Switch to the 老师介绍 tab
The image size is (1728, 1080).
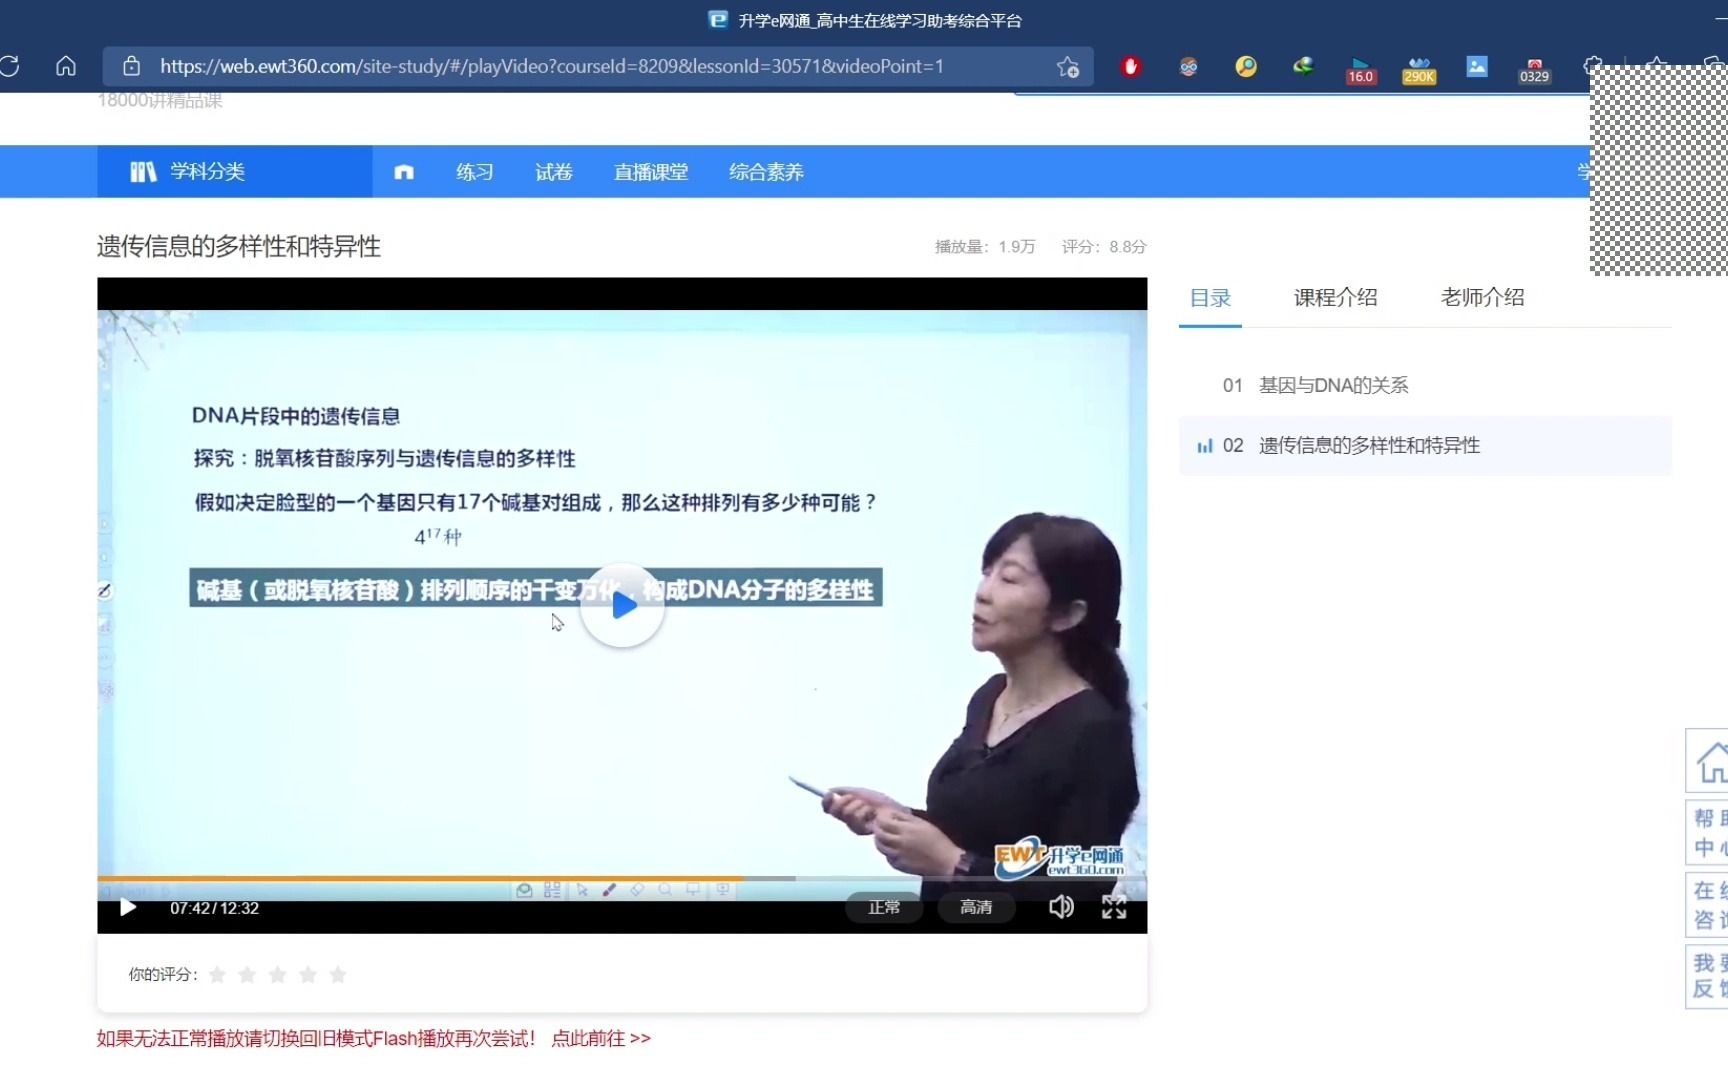click(1483, 297)
